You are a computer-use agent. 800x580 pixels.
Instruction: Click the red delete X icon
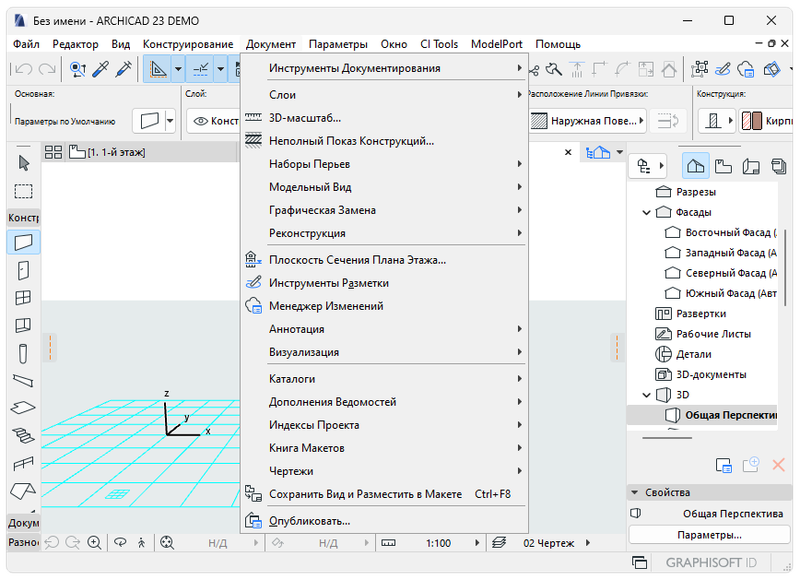[779, 465]
